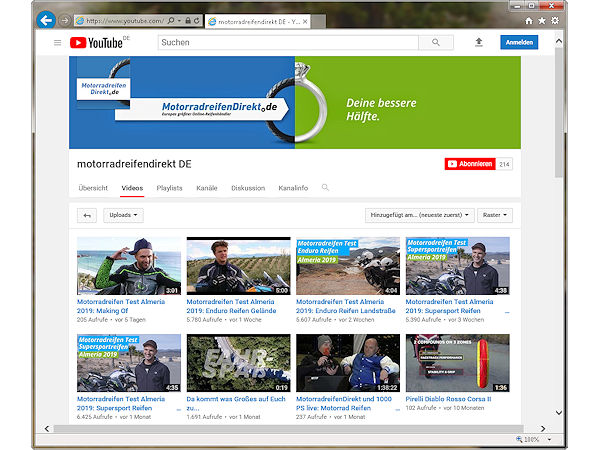Click 'Pirelli Diablo Rosso Corsa II' title
The width and height of the screenshot is (600, 450).
tap(448, 399)
